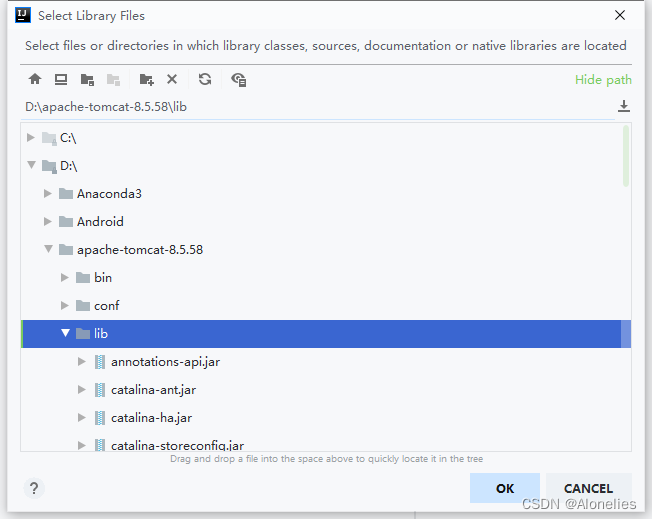Click the apache-tomcat-8.5.58 folder icon
Viewport: 652px width, 519px height.
tap(66, 250)
